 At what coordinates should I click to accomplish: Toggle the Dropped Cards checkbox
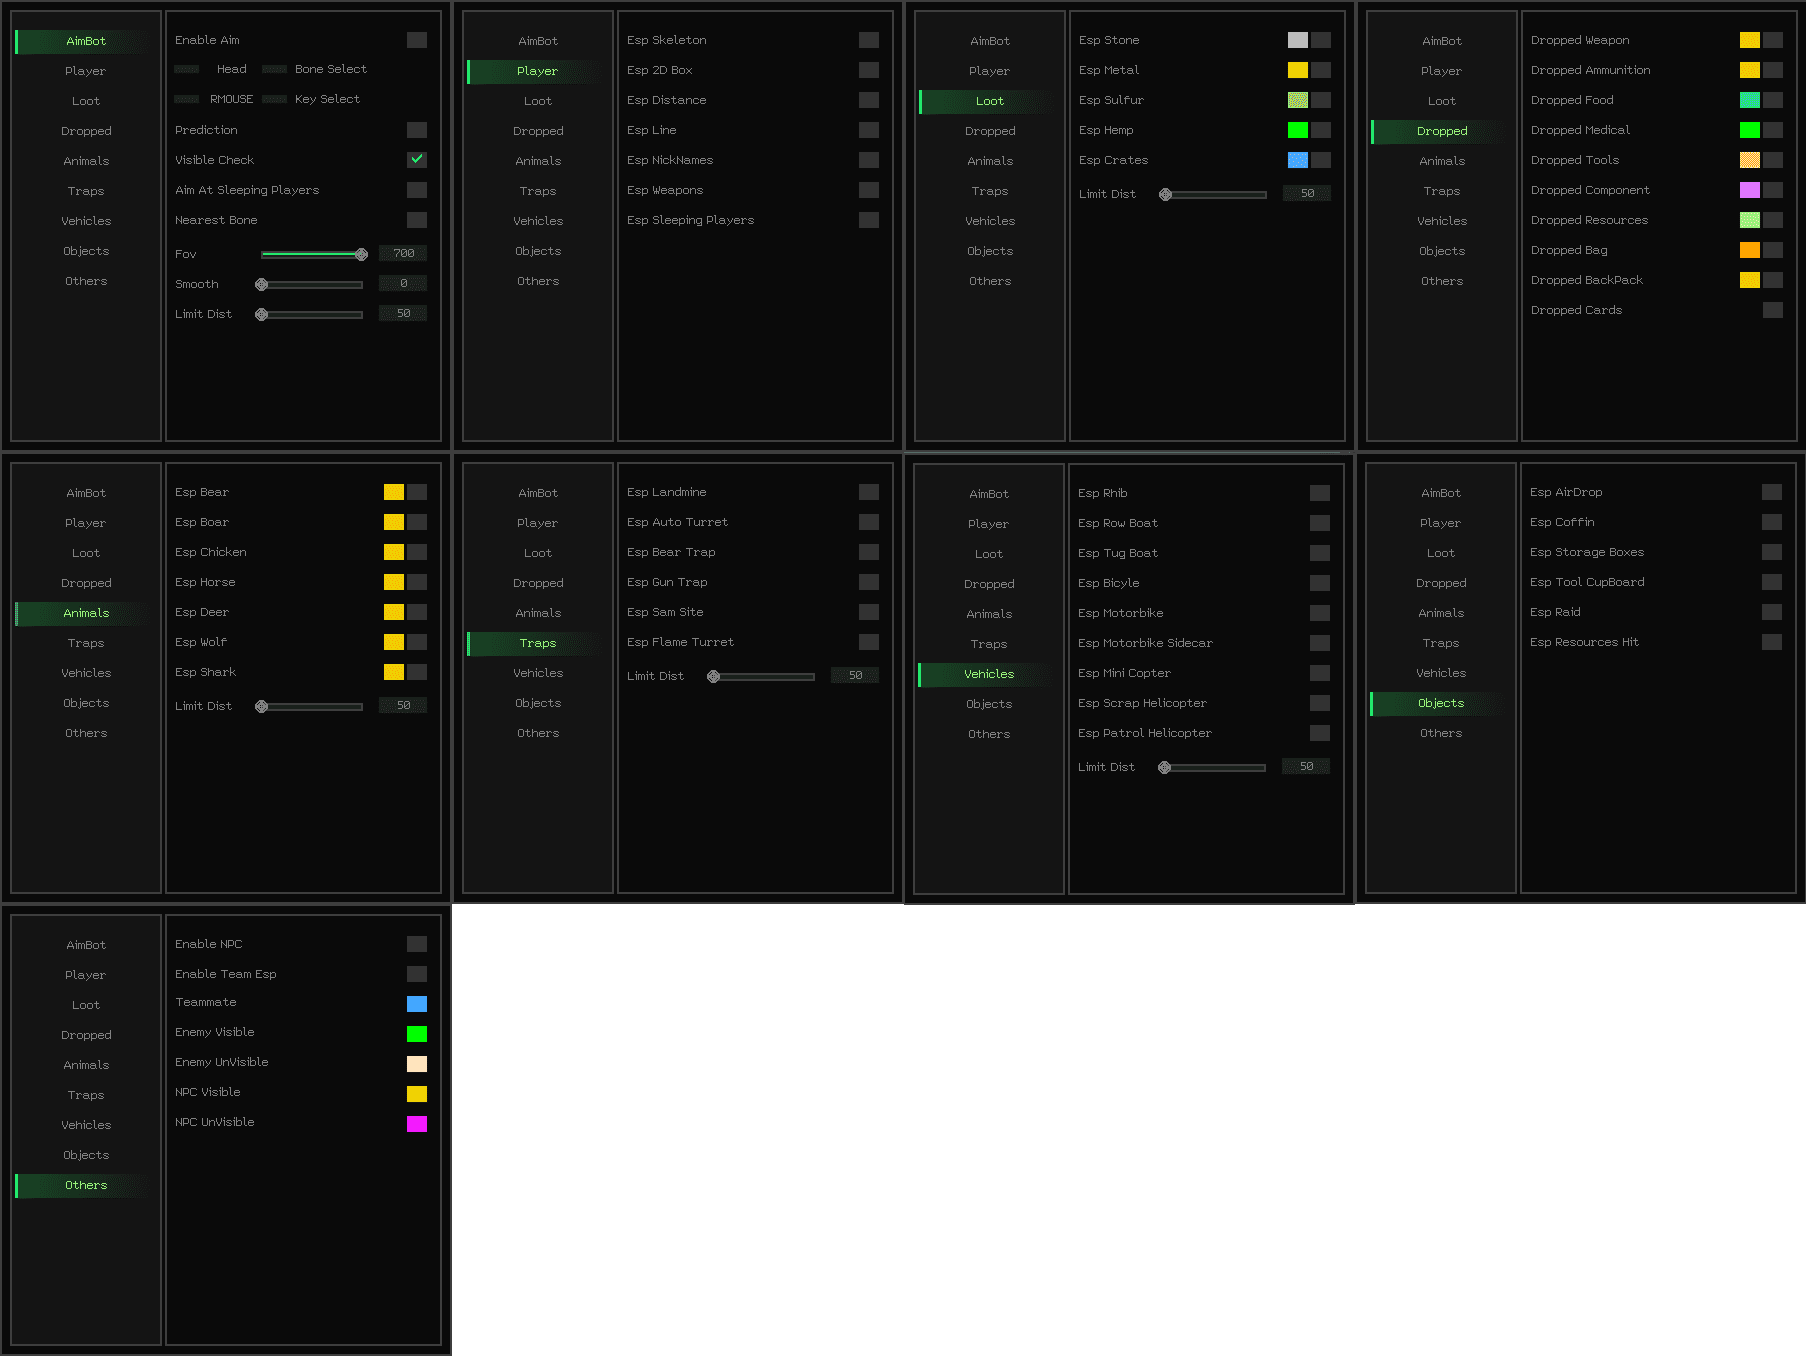[1772, 310]
